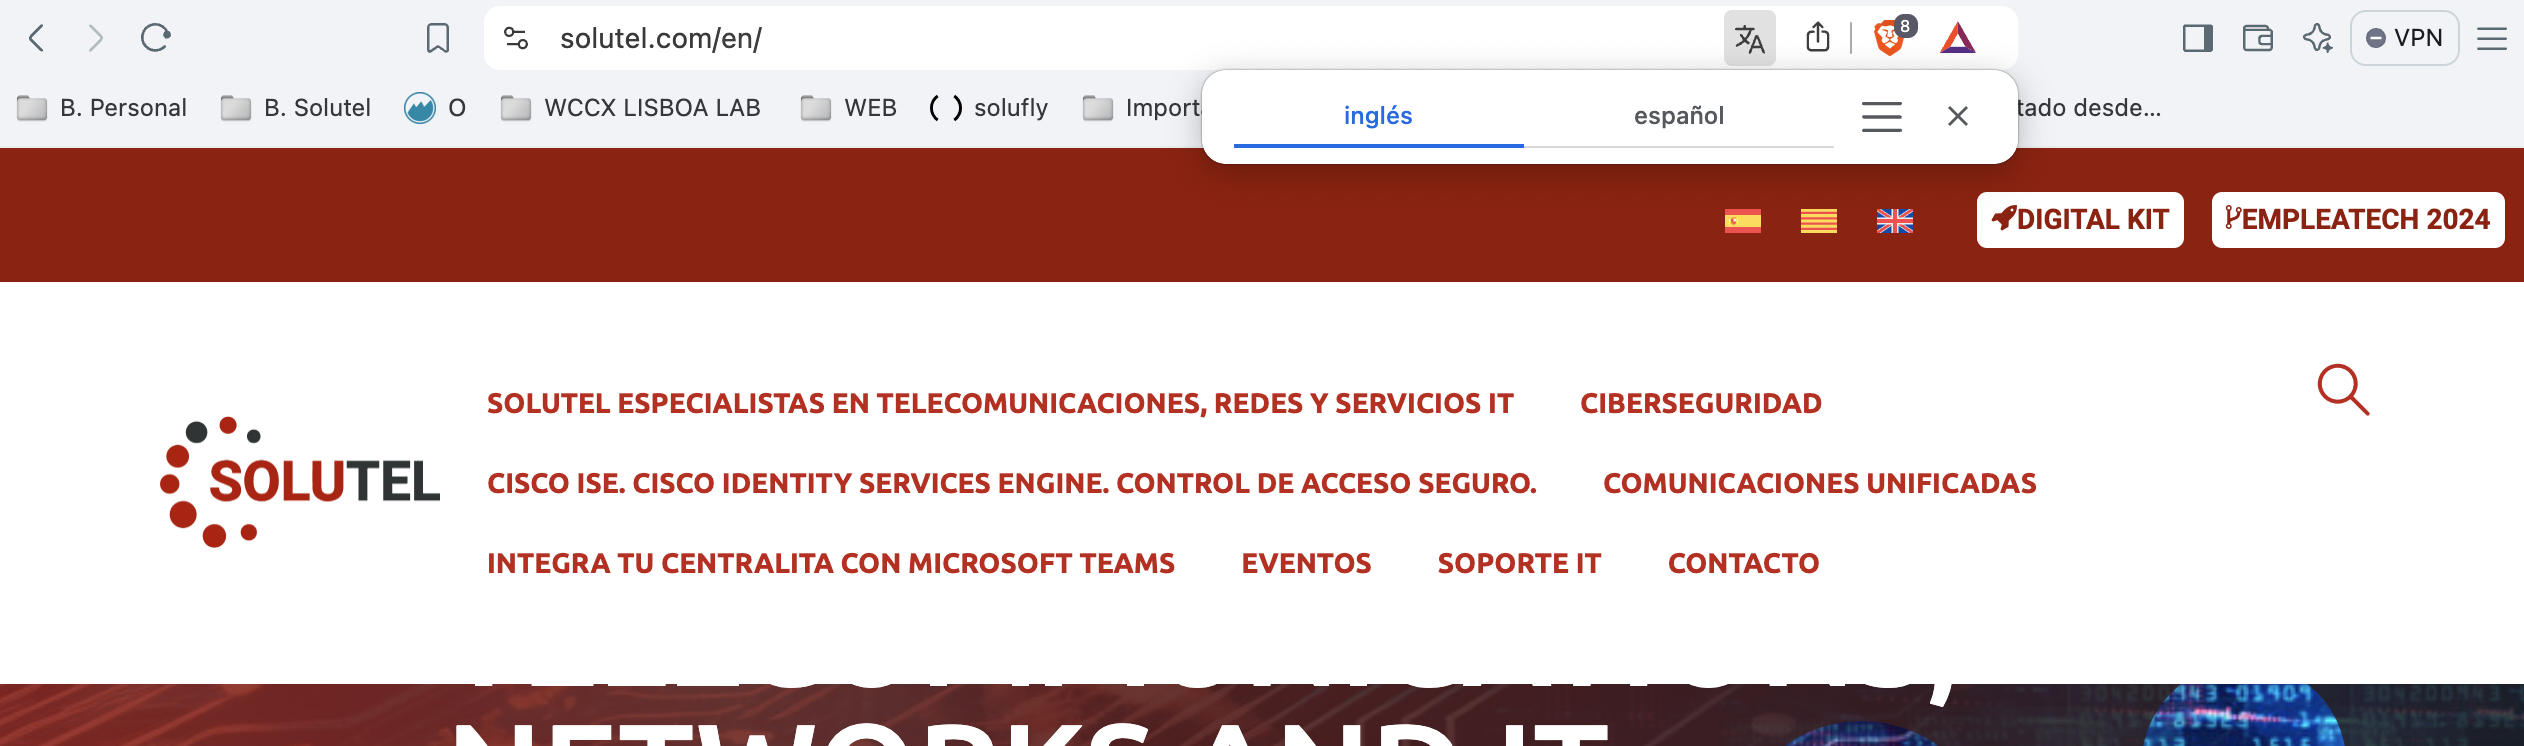Click the address bar URL
The image size is (2524, 746).
[661, 39]
